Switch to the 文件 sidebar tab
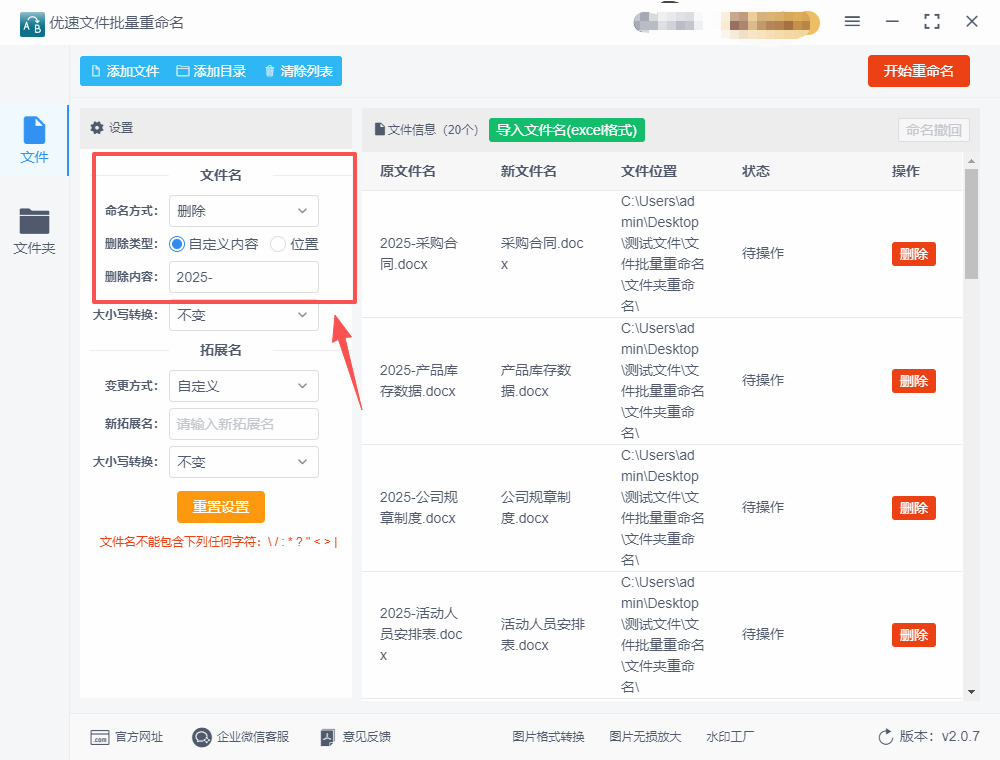This screenshot has height=760, width=1000. pos(34,140)
